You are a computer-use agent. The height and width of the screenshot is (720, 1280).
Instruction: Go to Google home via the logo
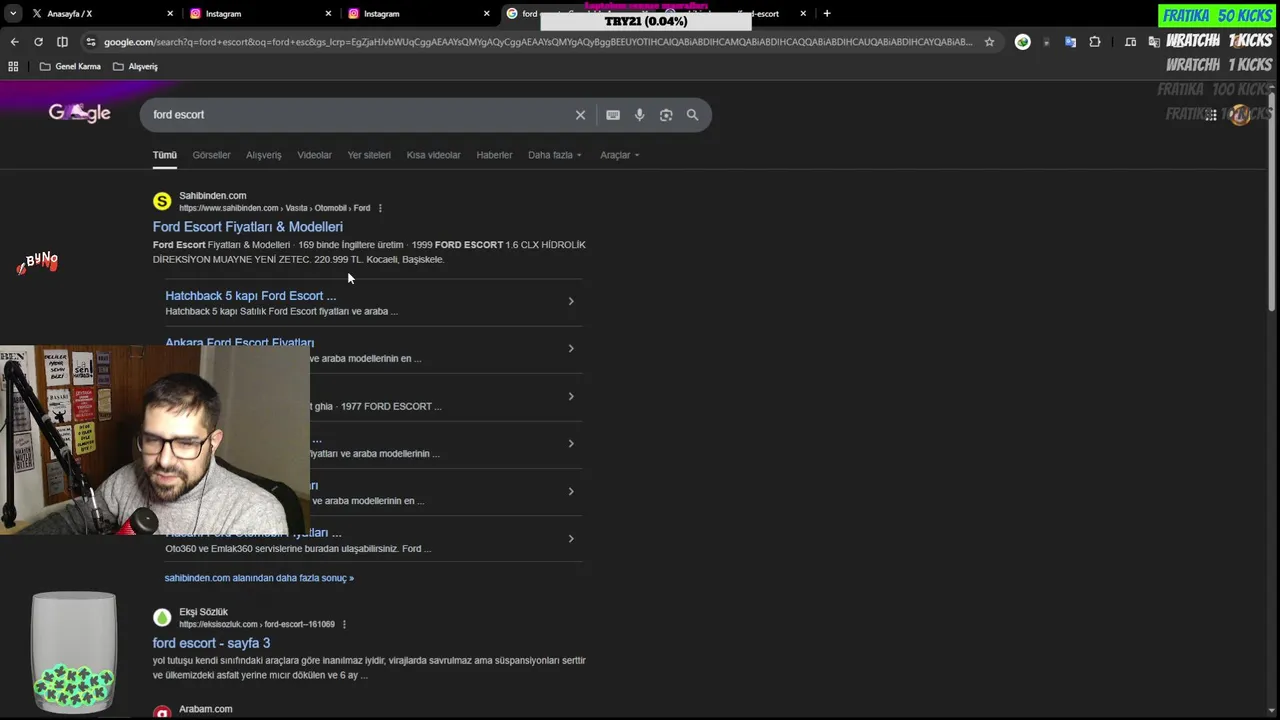[80, 113]
